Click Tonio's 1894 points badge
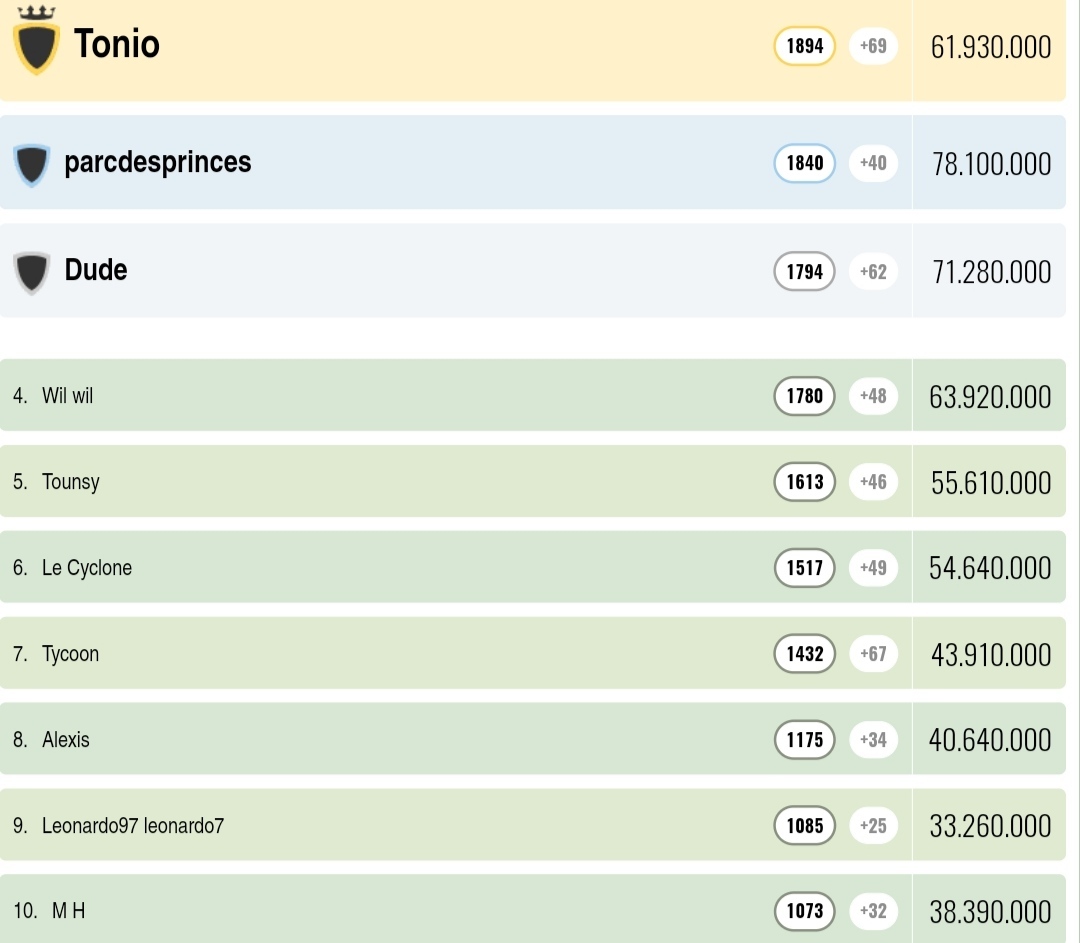 (x=804, y=46)
